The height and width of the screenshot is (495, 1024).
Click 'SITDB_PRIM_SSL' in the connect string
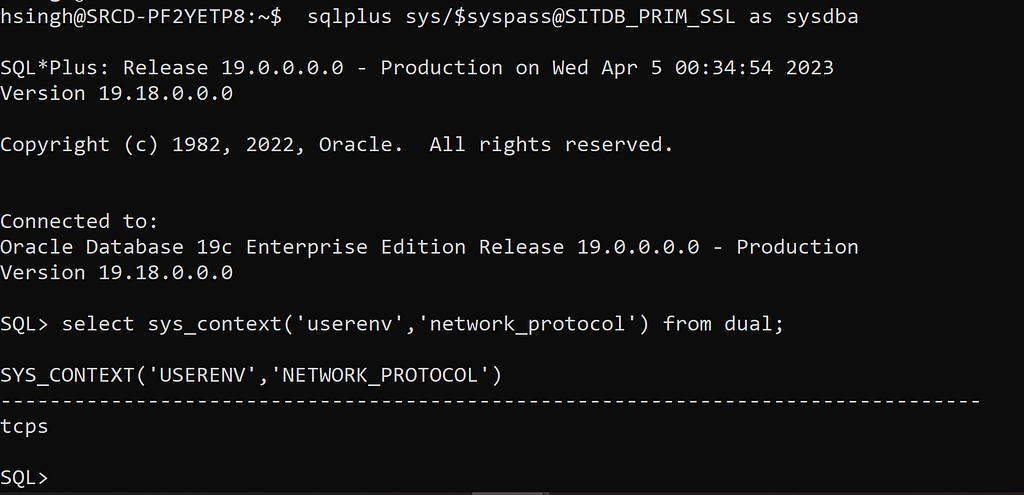tap(650, 17)
